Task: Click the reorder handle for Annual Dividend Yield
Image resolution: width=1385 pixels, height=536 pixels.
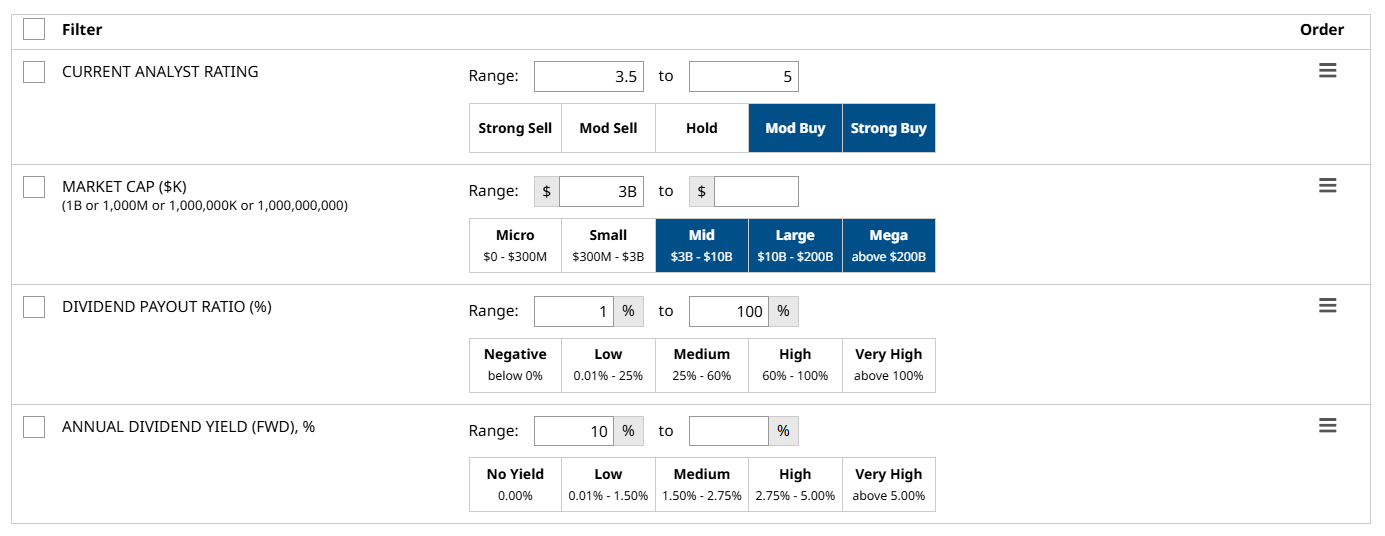Action: [1327, 426]
